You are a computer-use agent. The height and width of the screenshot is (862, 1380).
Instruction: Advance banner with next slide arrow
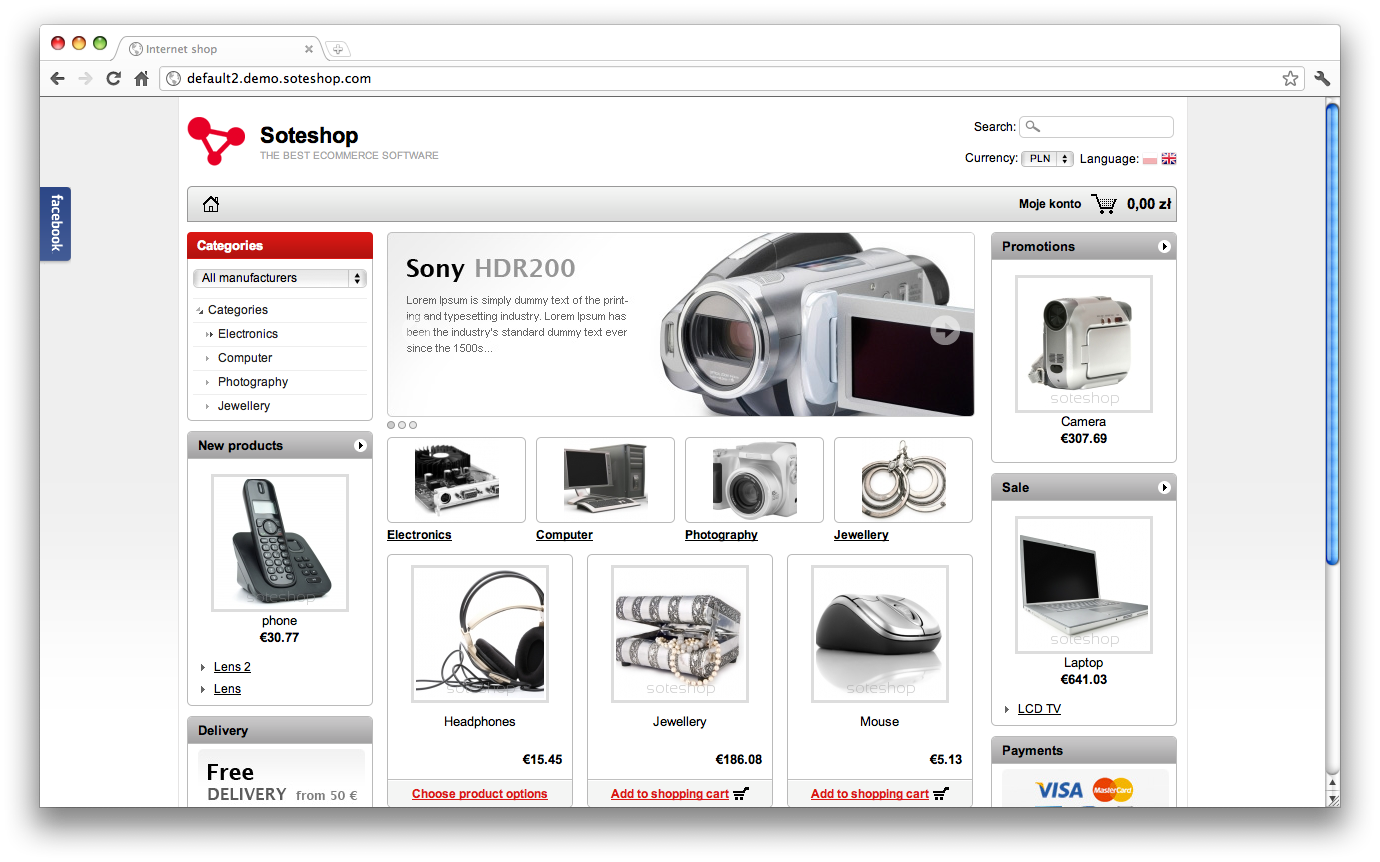(x=945, y=330)
